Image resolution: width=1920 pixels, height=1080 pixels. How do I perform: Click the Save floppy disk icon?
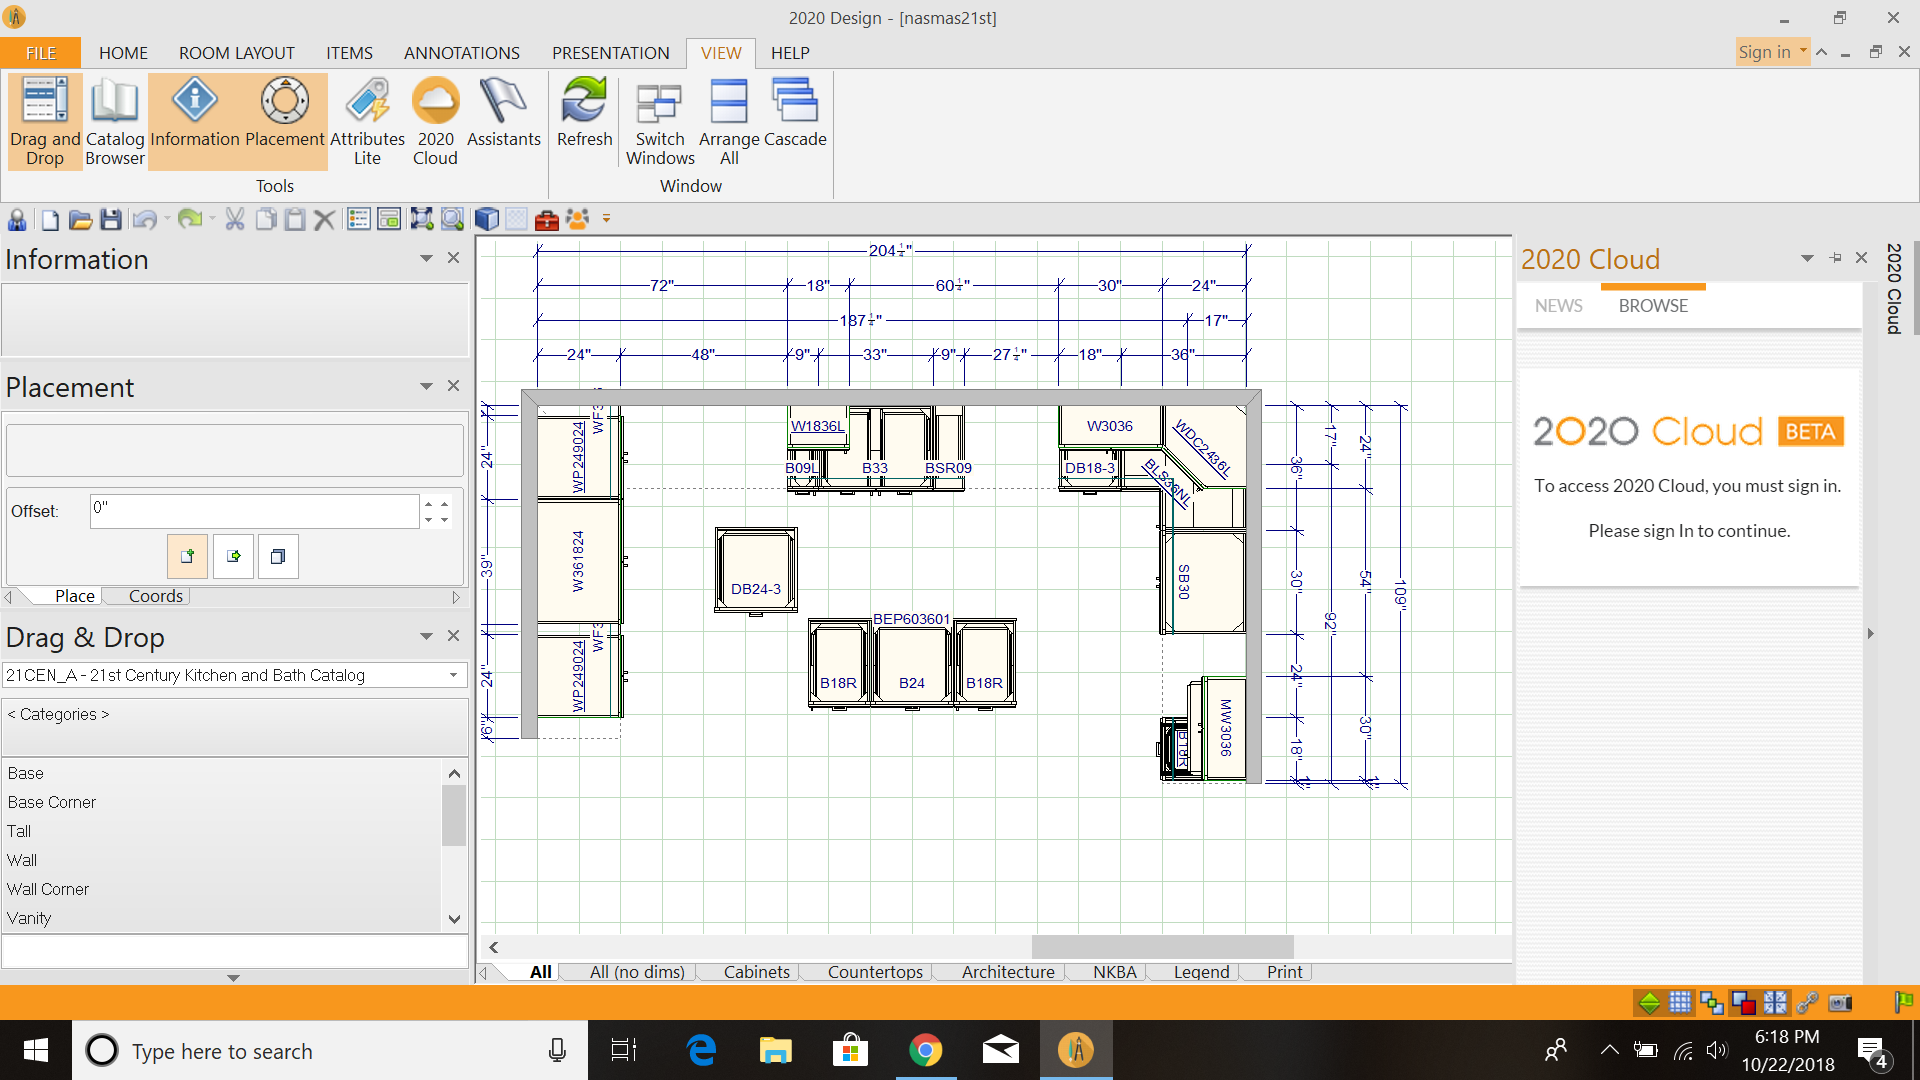click(111, 220)
